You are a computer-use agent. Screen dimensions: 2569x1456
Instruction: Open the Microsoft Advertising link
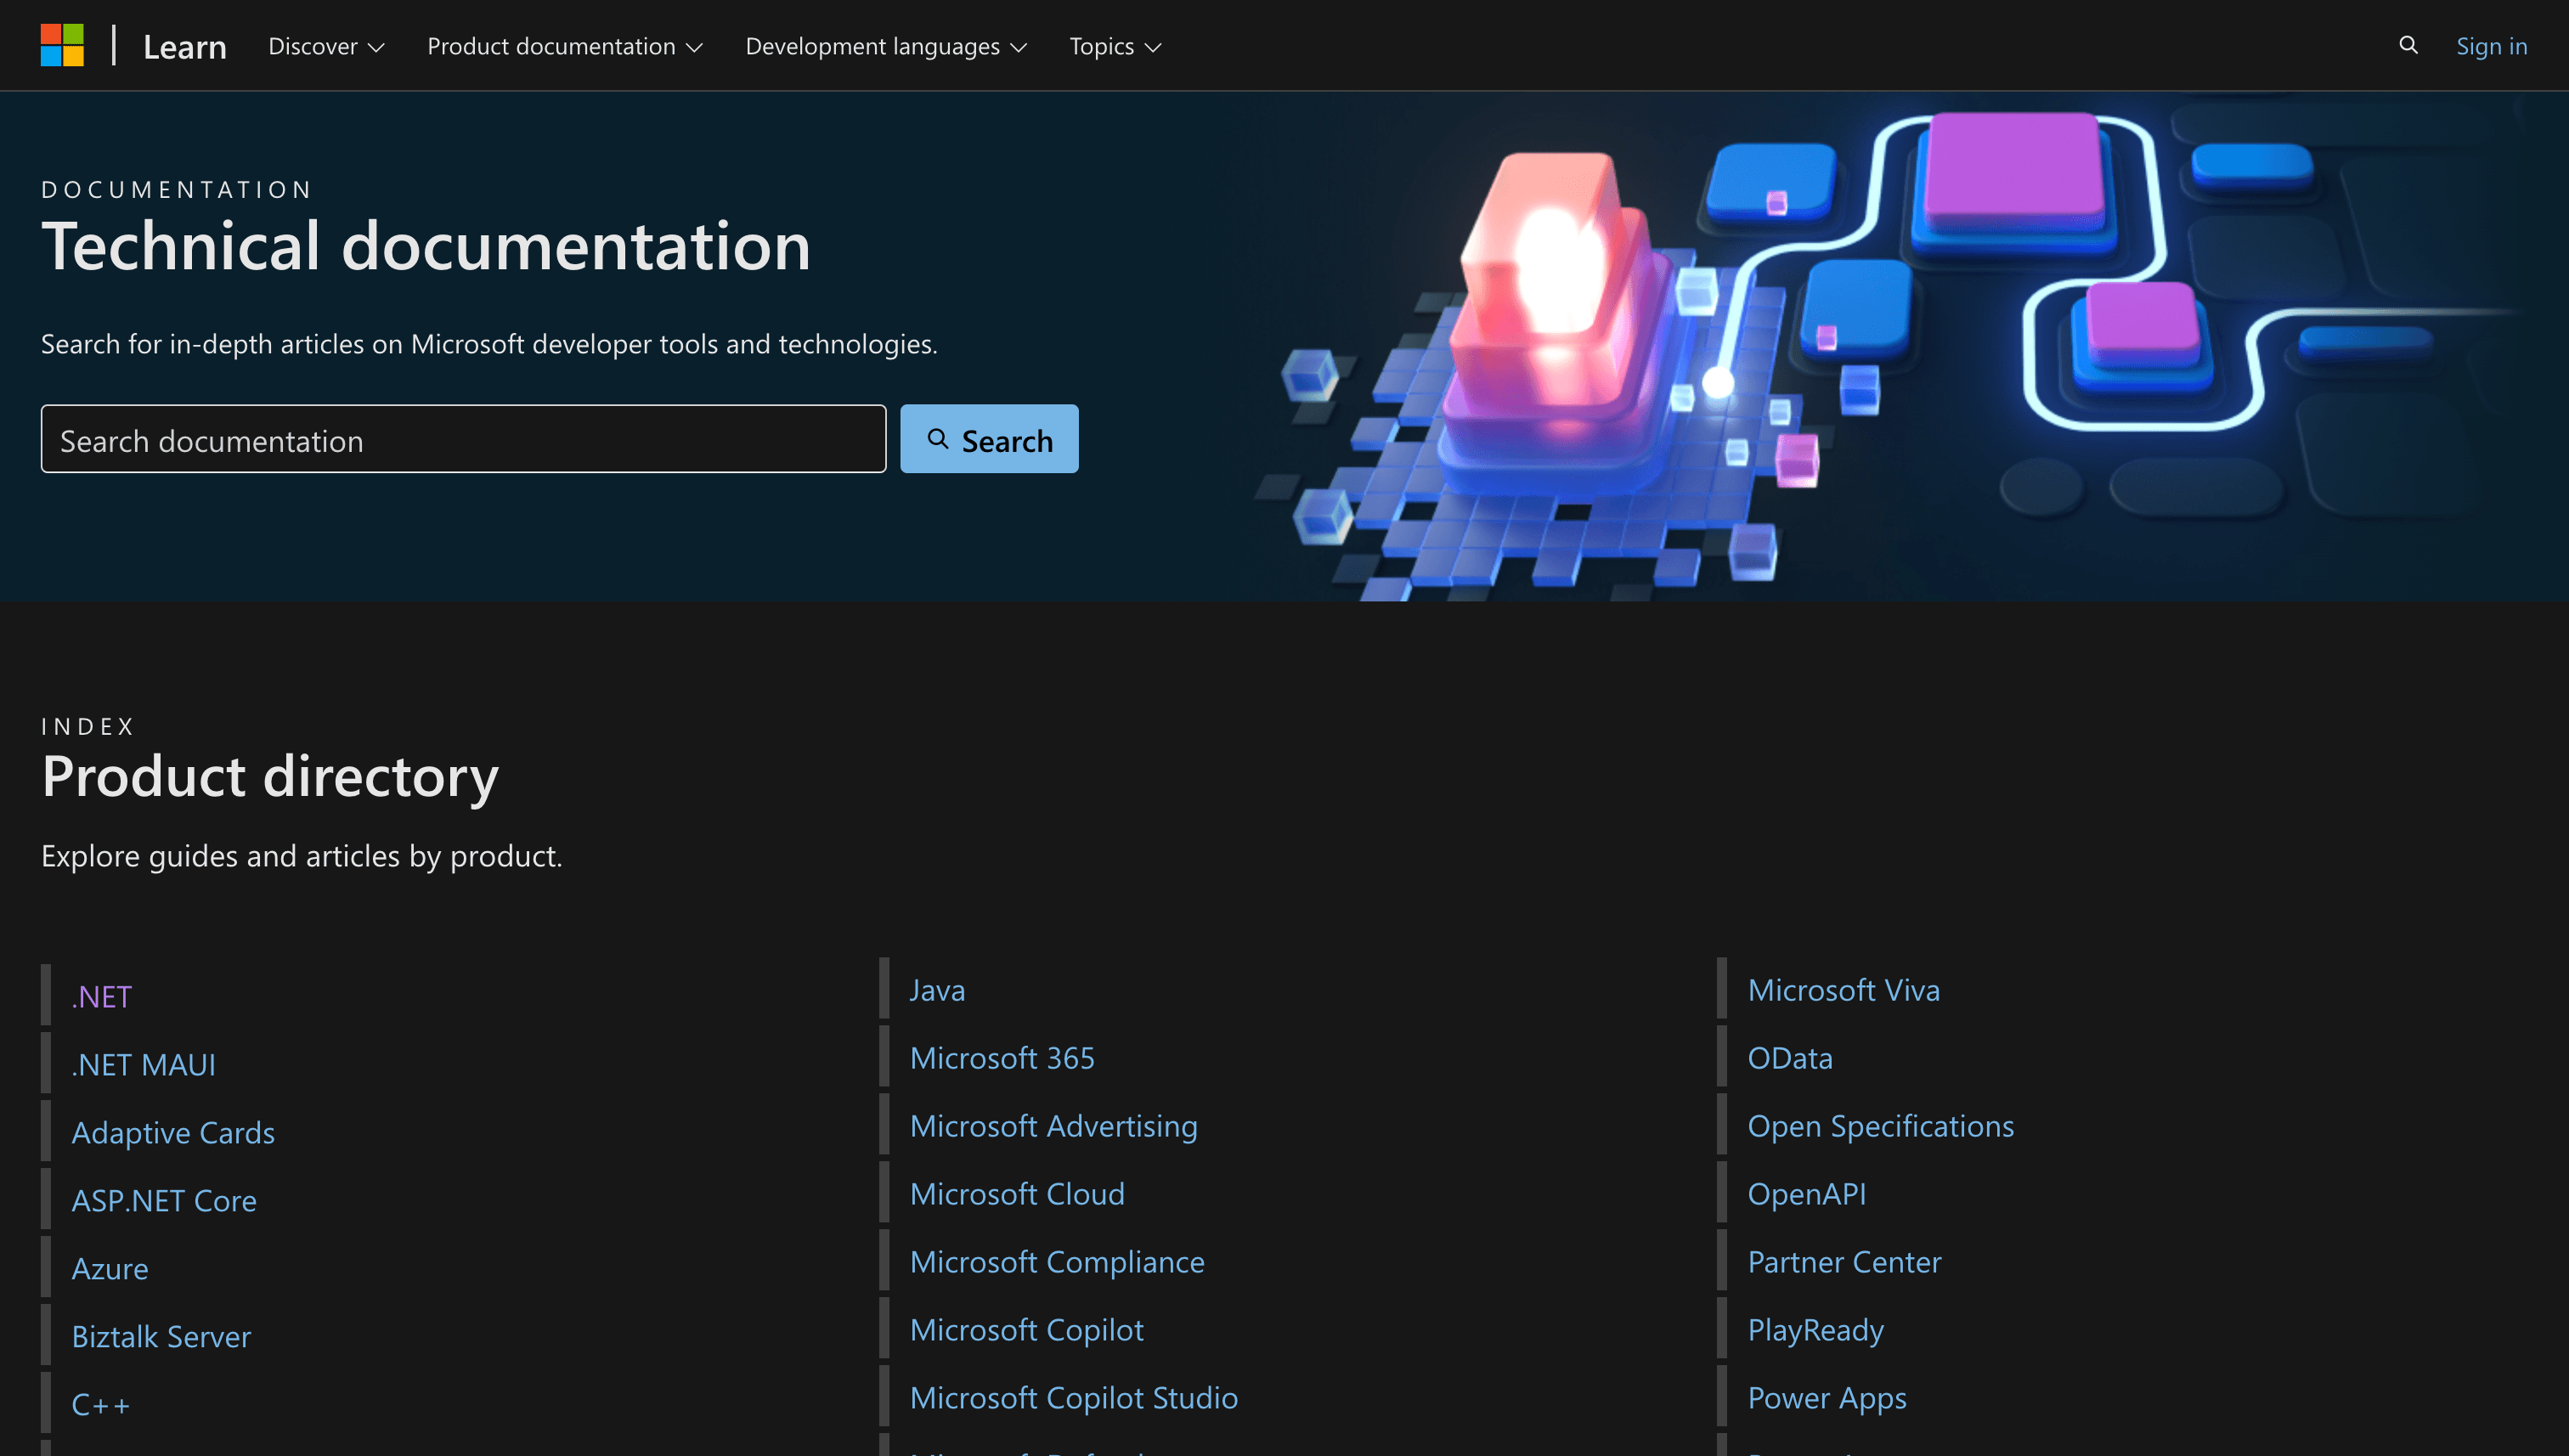click(x=1053, y=1126)
